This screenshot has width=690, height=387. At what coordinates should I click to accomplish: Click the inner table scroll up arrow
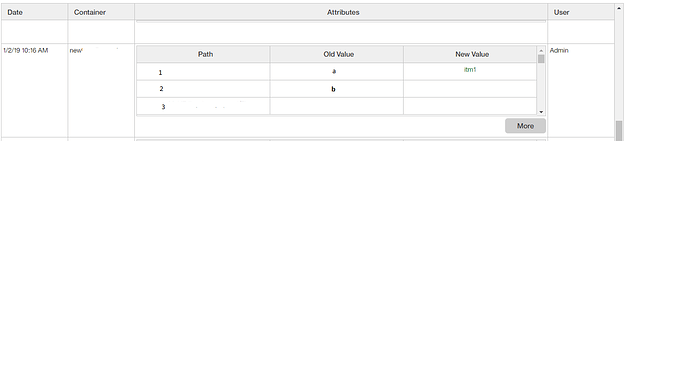pos(541,51)
